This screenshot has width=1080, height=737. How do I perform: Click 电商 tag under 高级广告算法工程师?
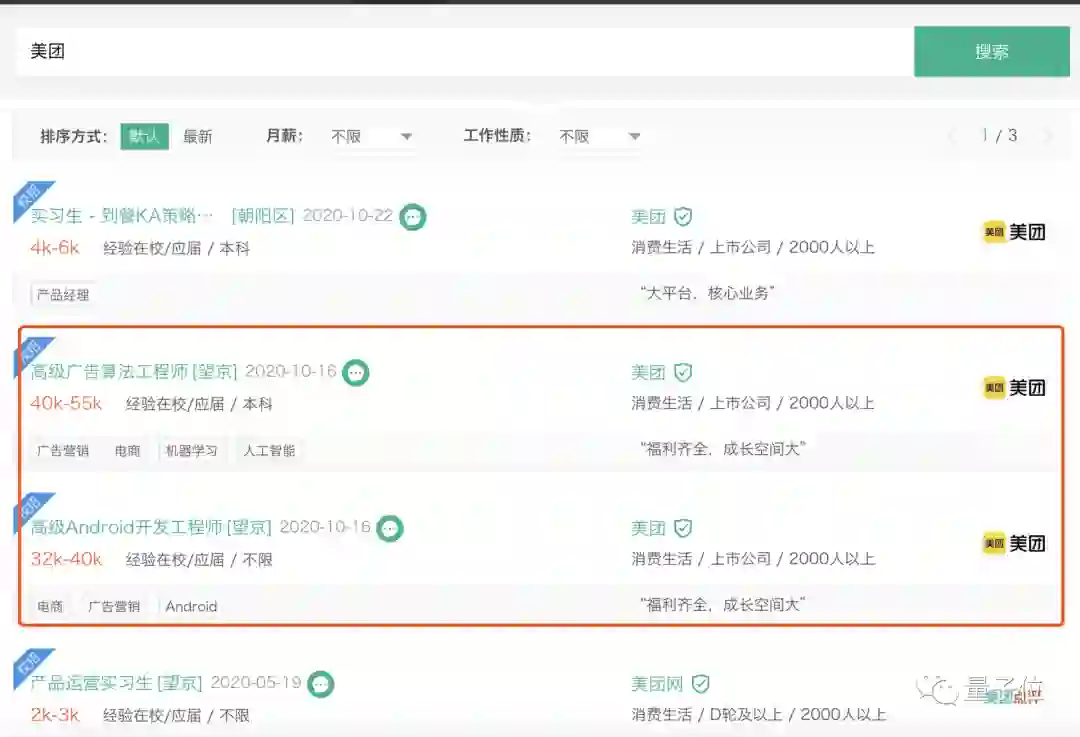coord(127,450)
